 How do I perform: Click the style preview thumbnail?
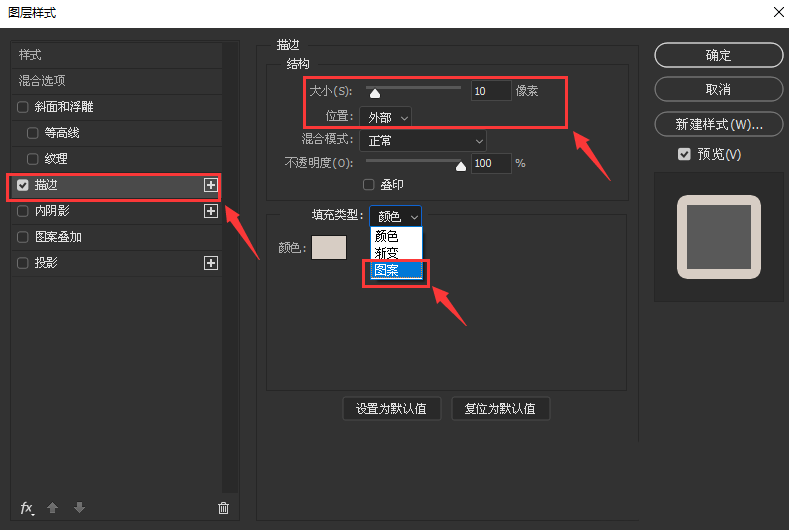719,237
